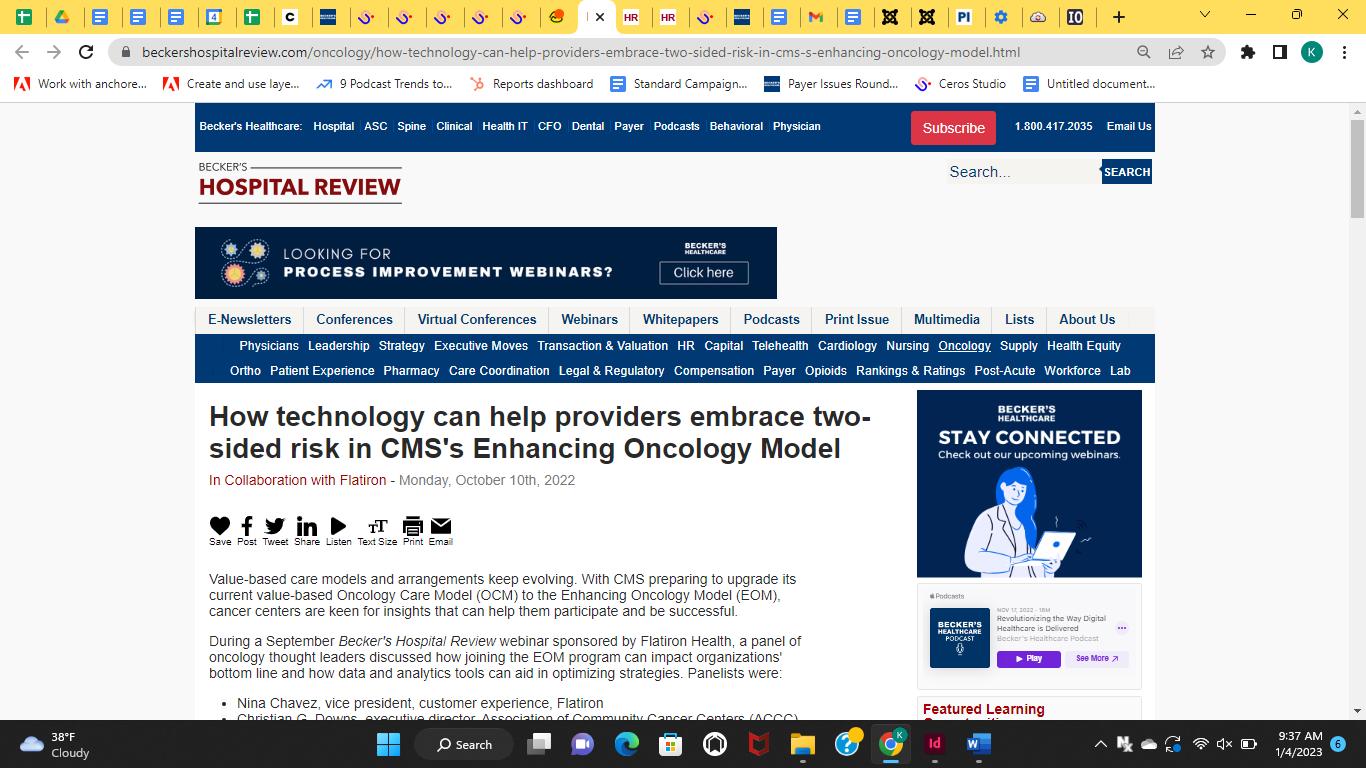Click the green K profile avatar in Chrome
This screenshot has width=1366, height=768.
(1312, 52)
